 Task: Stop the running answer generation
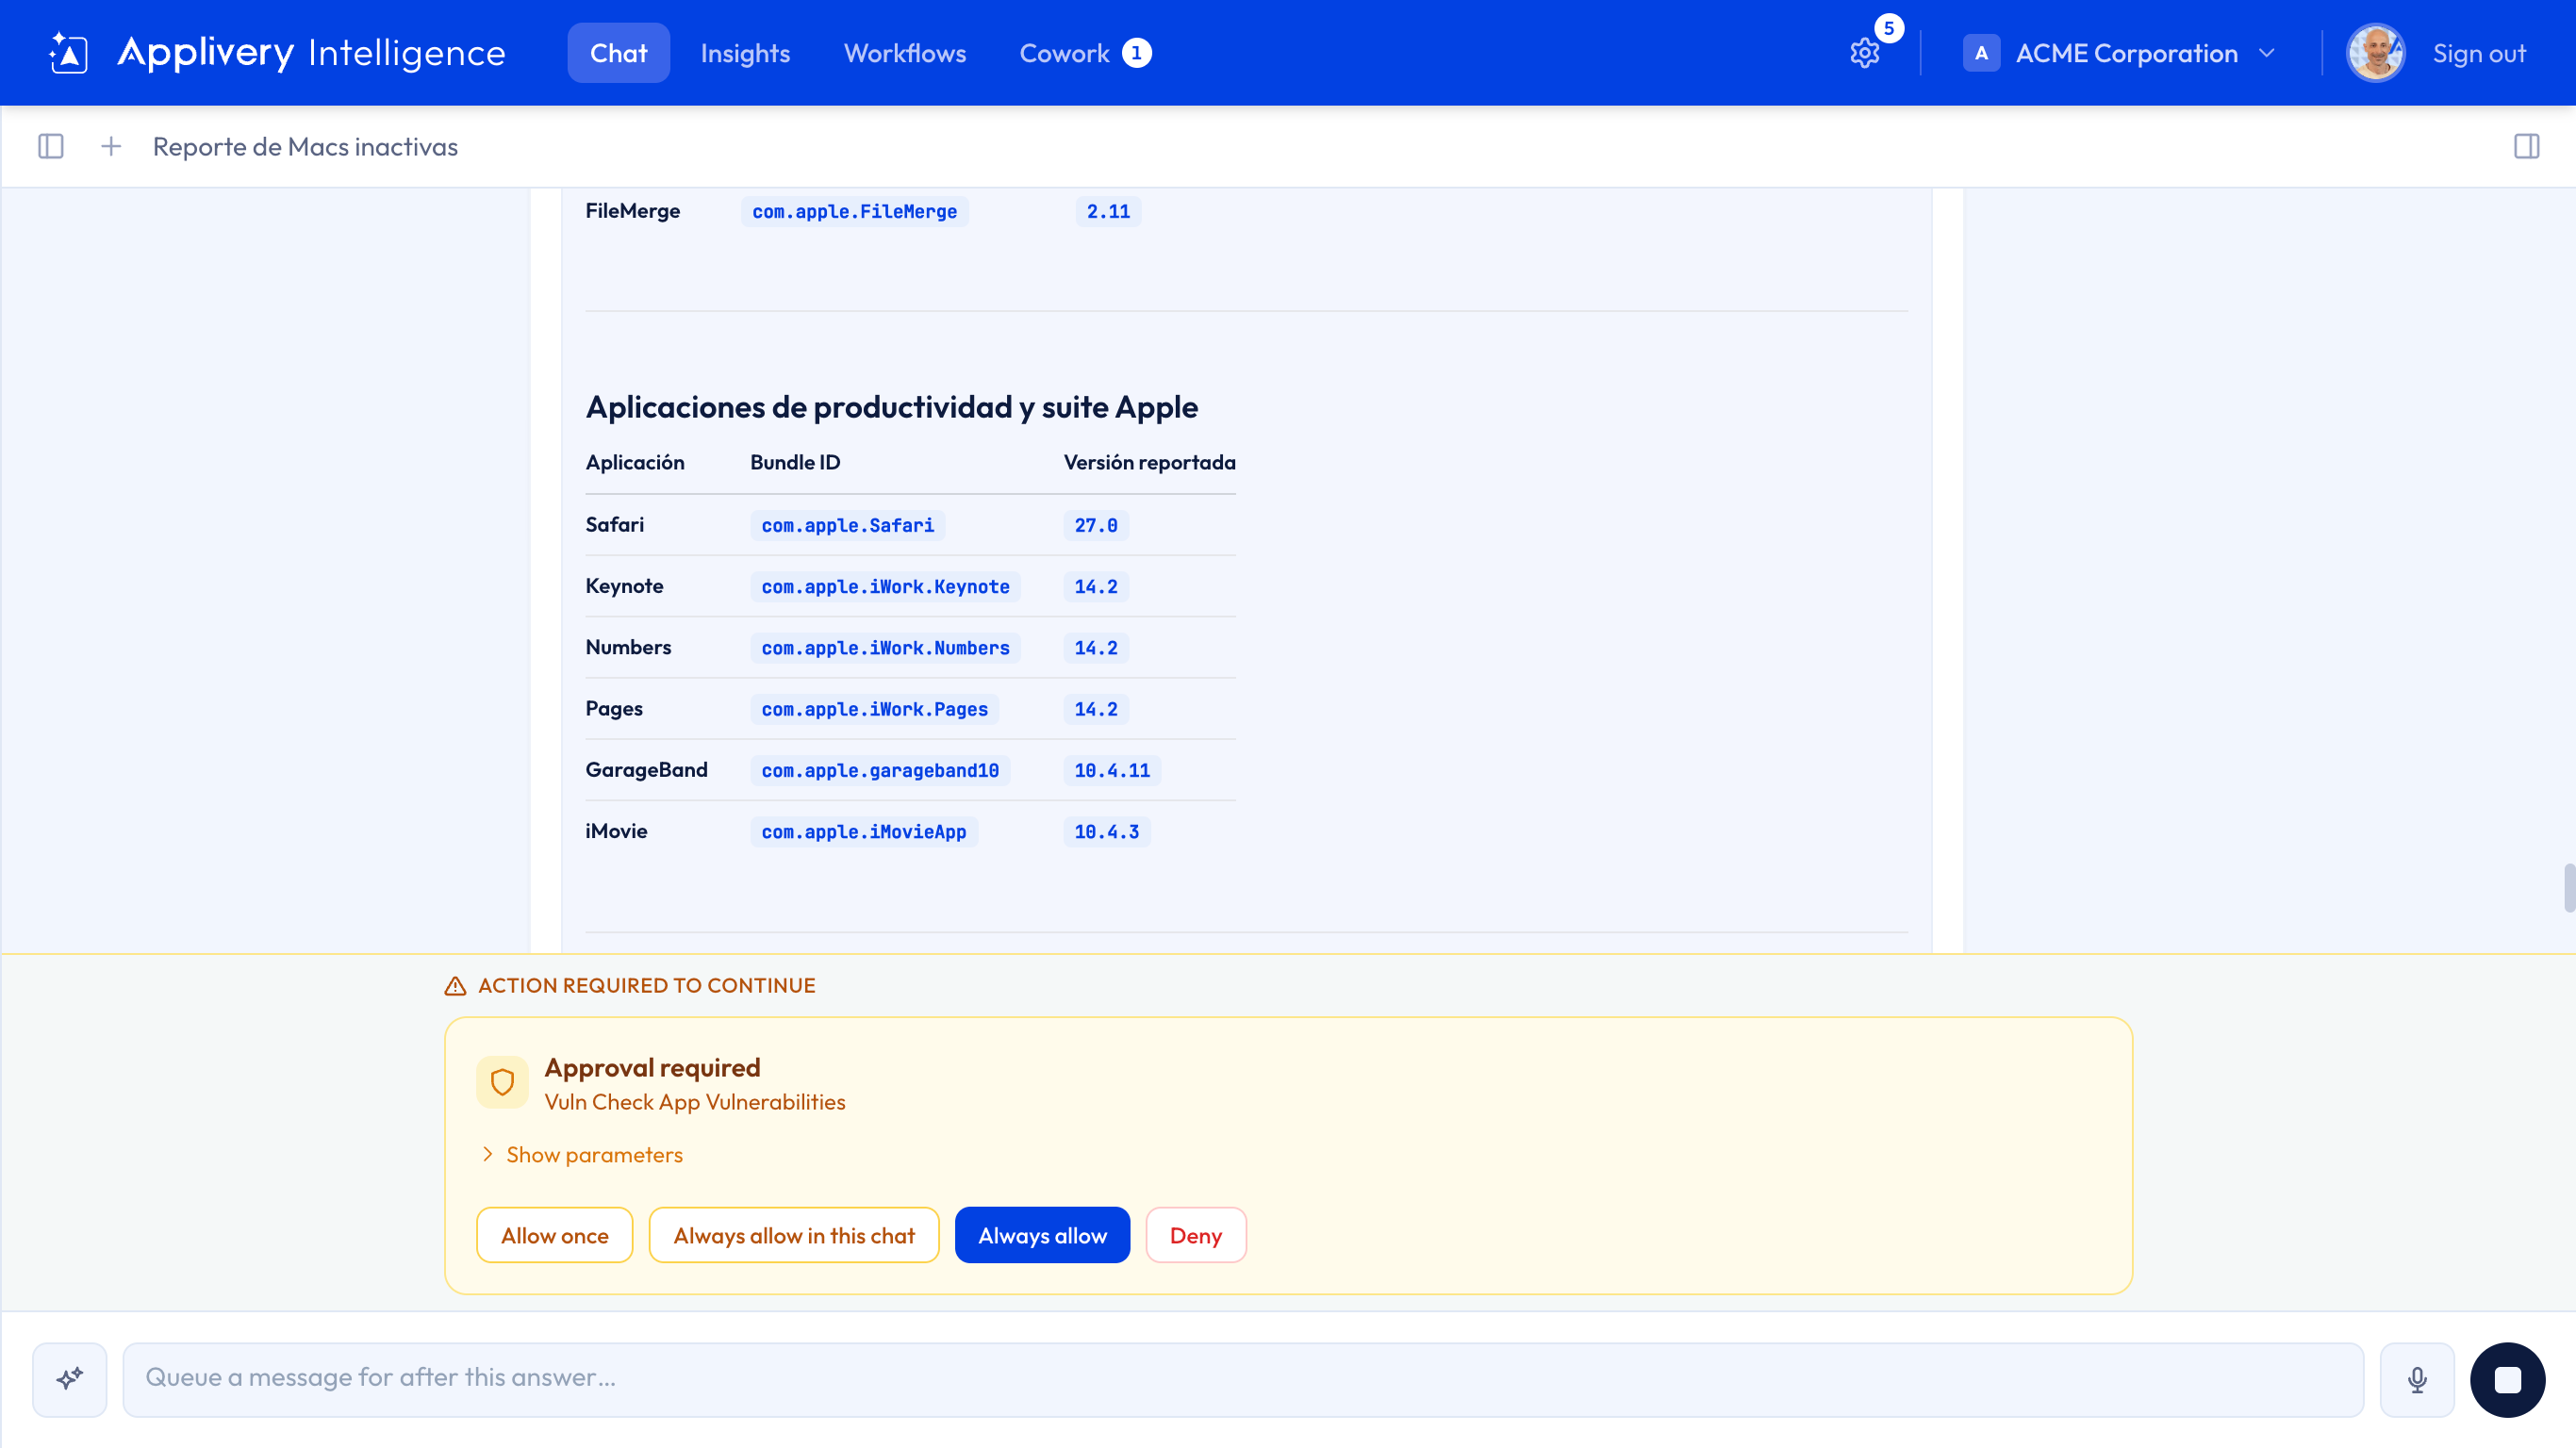click(2507, 1379)
